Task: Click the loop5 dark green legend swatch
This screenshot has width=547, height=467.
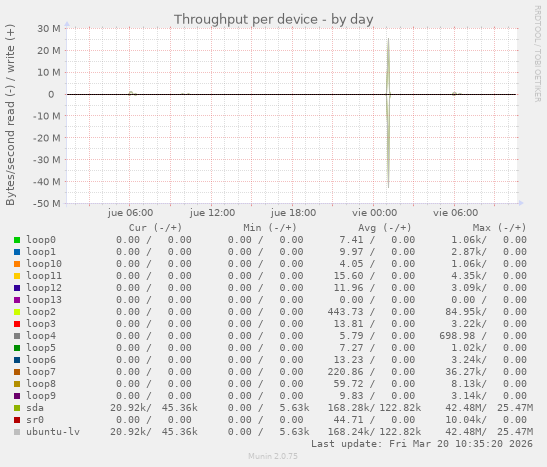Action: pyautogui.click(x=17, y=348)
